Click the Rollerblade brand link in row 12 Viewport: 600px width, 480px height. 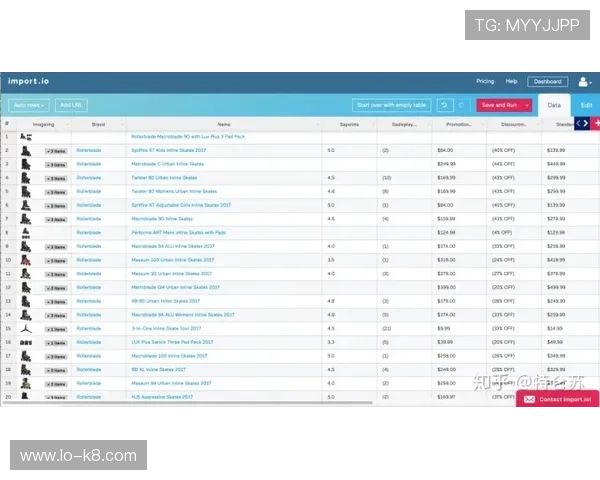(89, 287)
